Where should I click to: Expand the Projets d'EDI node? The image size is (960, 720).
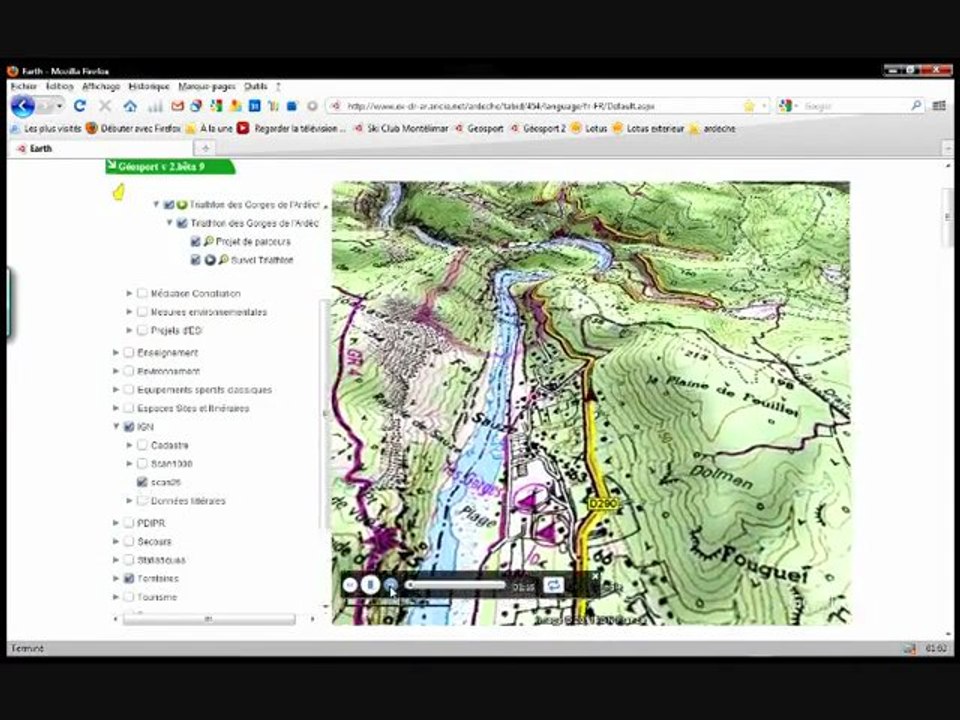(x=129, y=330)
